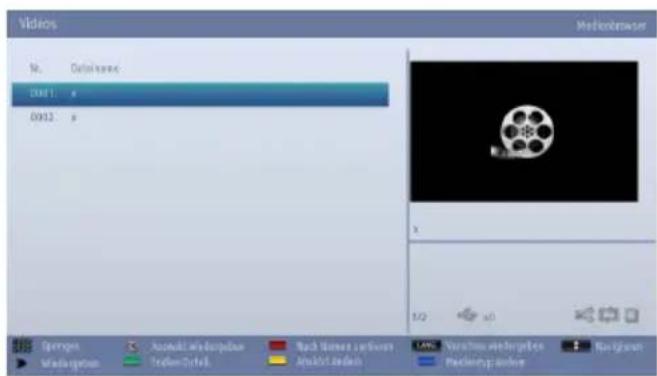Select video file row 0002

[200, 117]
